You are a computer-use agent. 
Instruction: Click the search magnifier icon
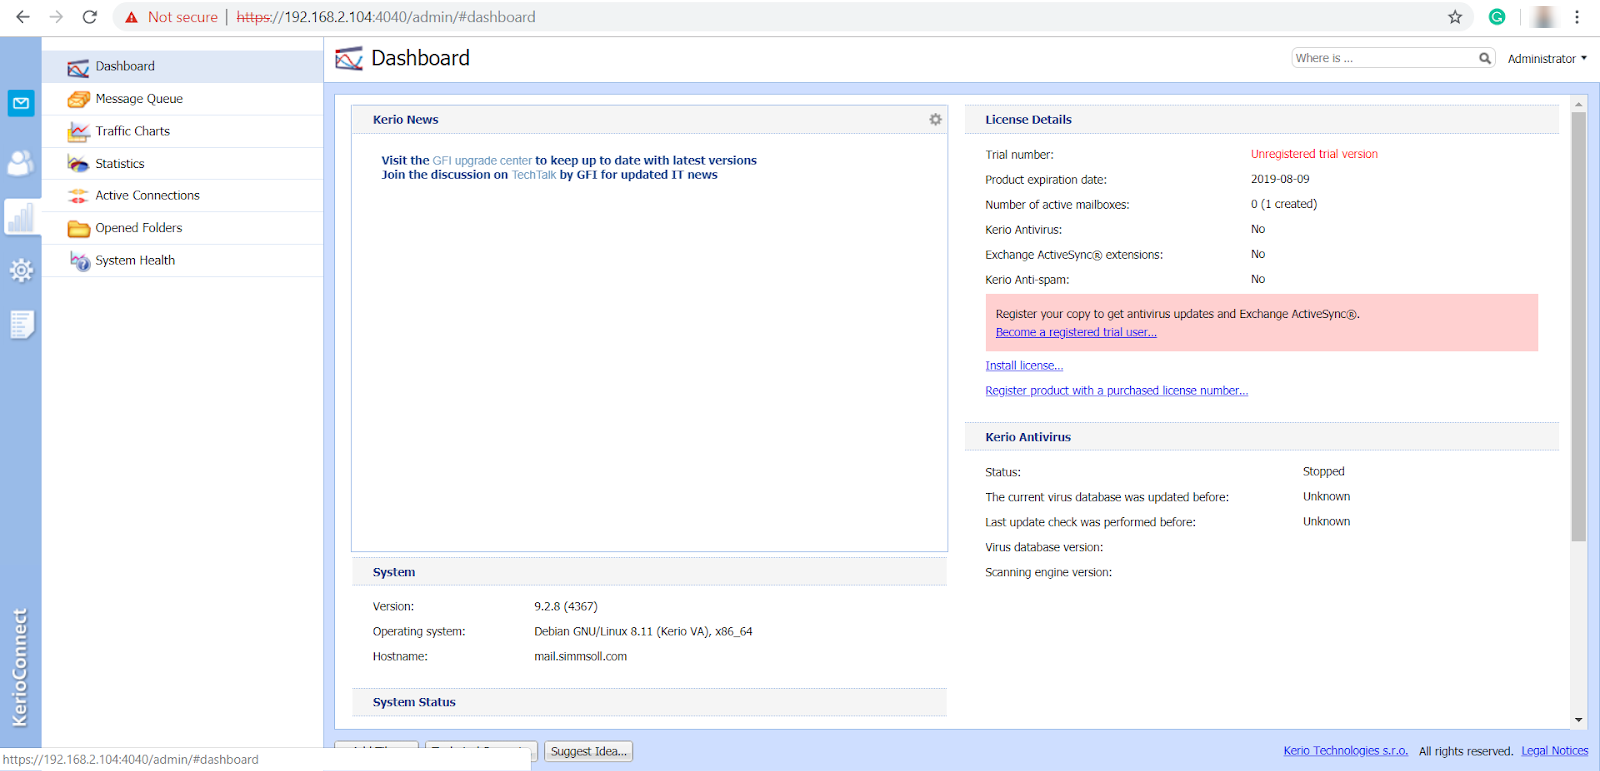(1485, 59)
